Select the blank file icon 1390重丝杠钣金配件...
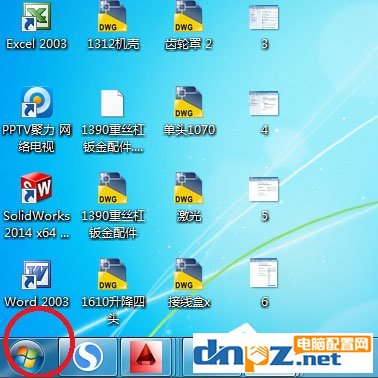The width and height of the screenshot is (378, 378). coord(112,103)
